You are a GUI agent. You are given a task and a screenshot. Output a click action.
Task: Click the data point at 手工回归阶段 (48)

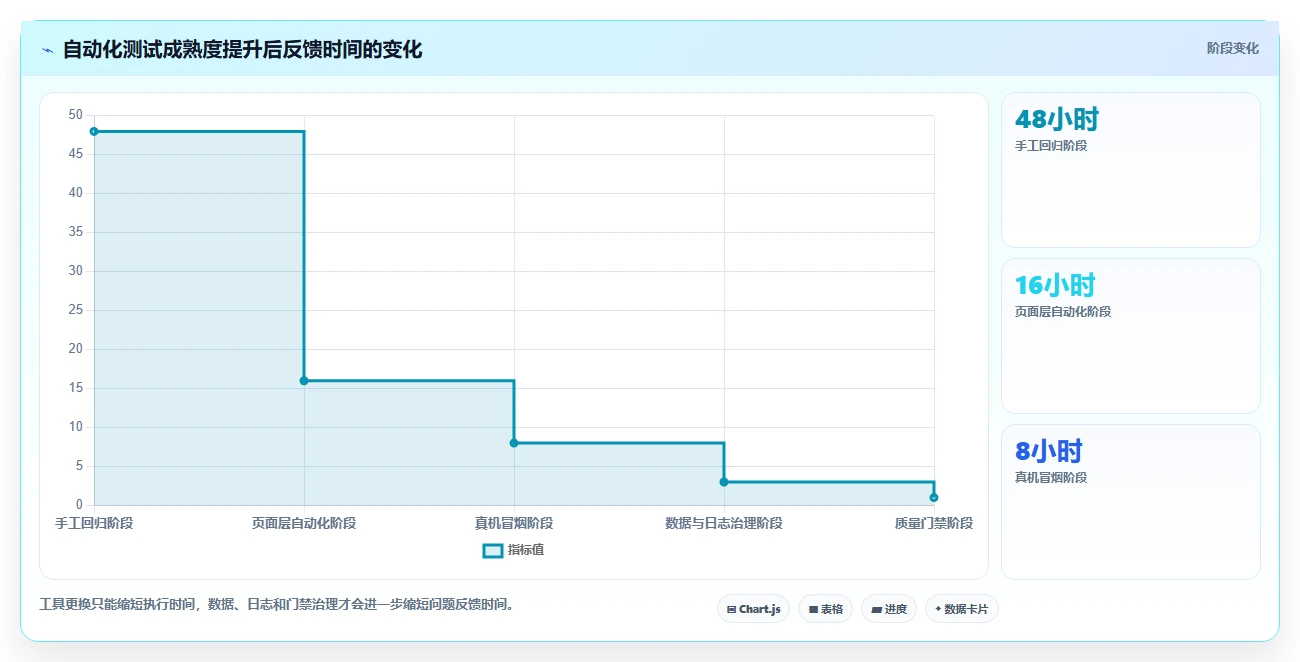click(x=94, y=131)
